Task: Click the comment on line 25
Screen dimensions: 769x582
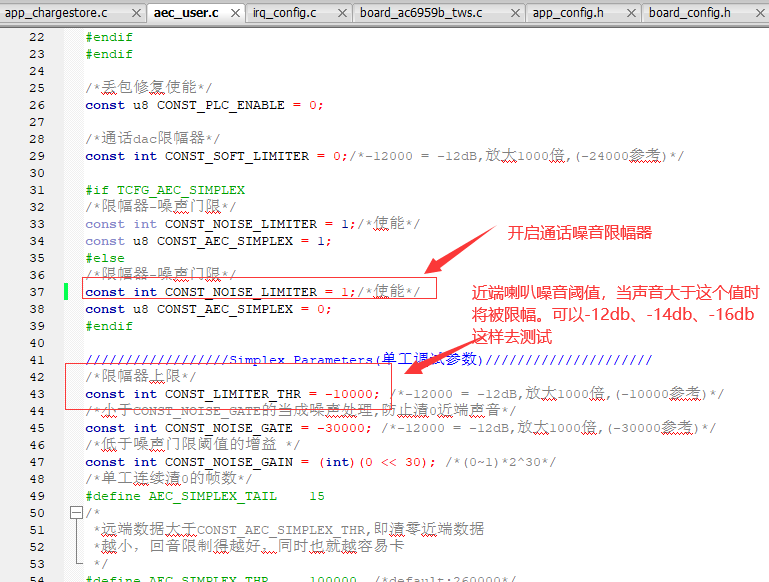Action: [x=149, y=88]
